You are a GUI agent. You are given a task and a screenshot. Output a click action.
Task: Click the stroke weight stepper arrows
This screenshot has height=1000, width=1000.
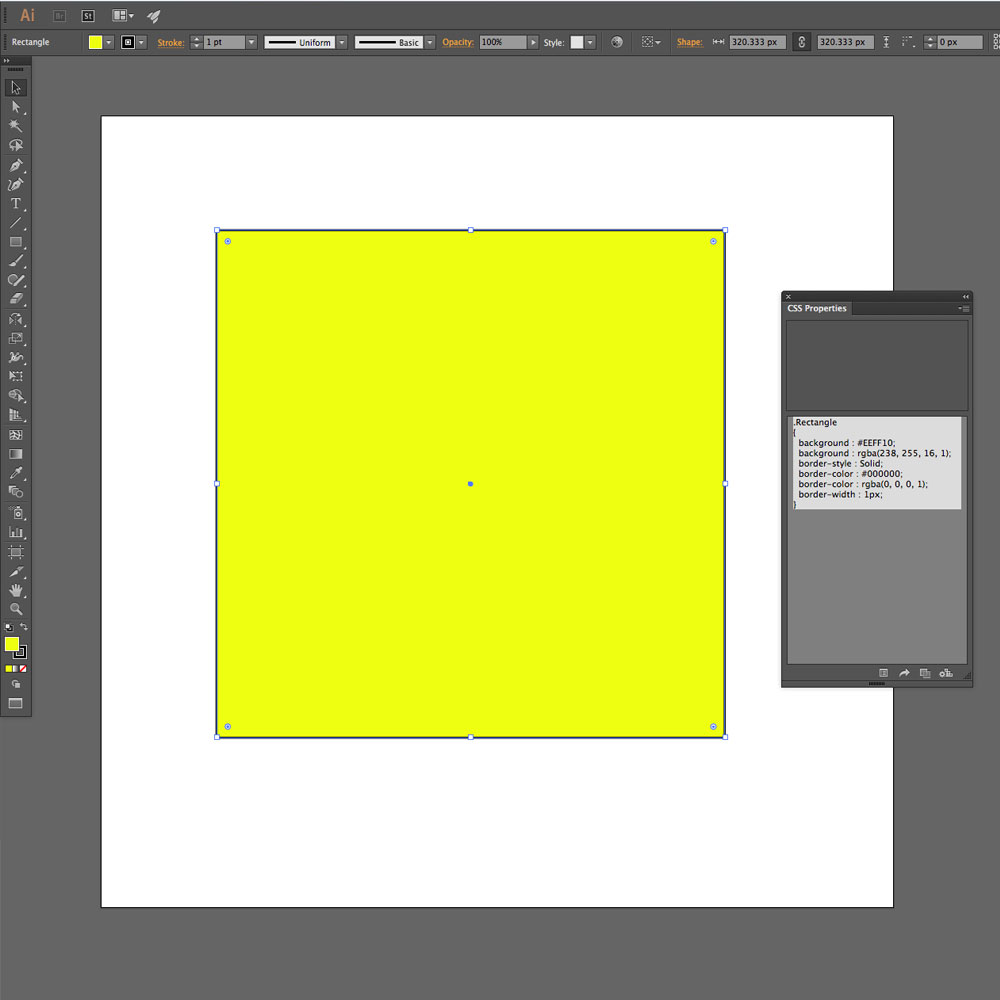coord(196,42)
